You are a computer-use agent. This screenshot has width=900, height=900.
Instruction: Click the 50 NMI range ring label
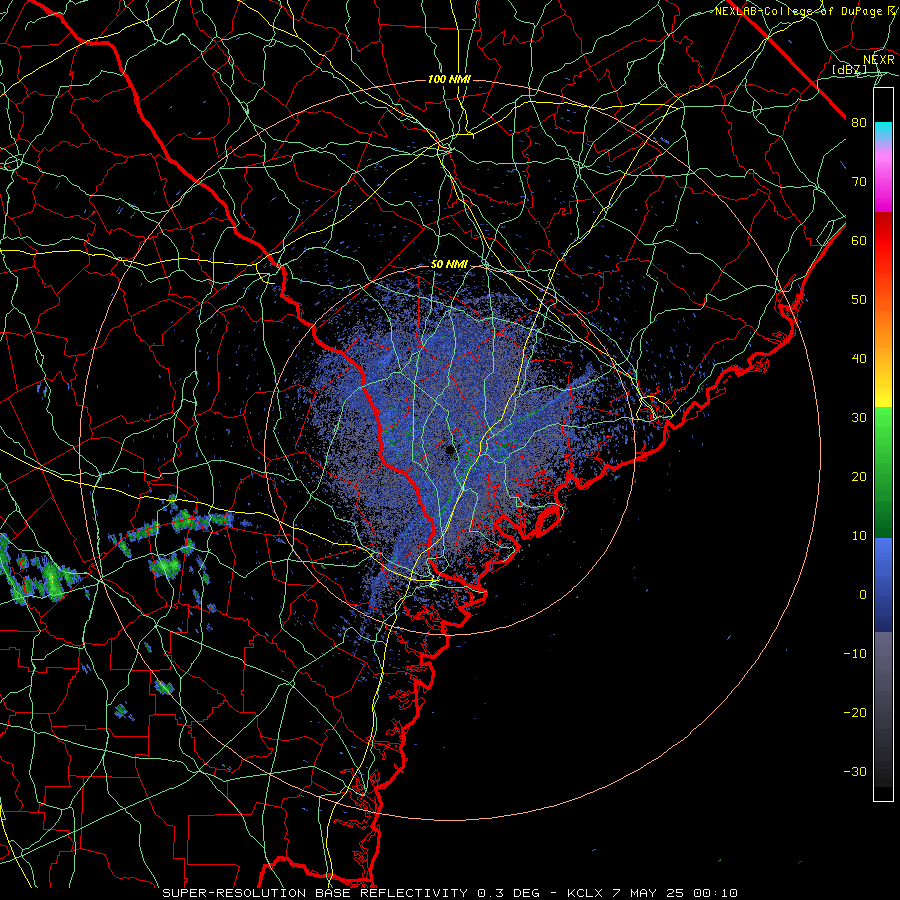[449, 265]
